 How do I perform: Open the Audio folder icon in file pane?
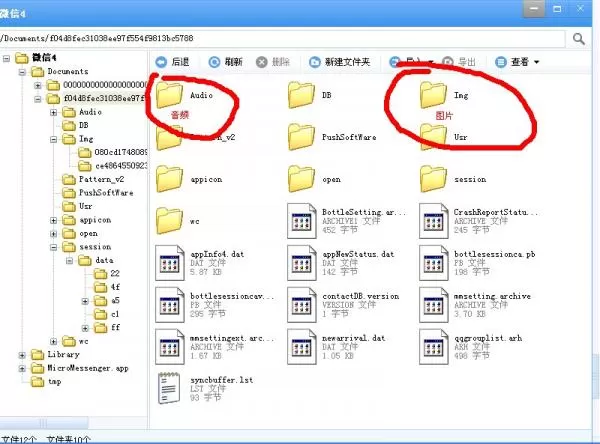pos(169,95)
